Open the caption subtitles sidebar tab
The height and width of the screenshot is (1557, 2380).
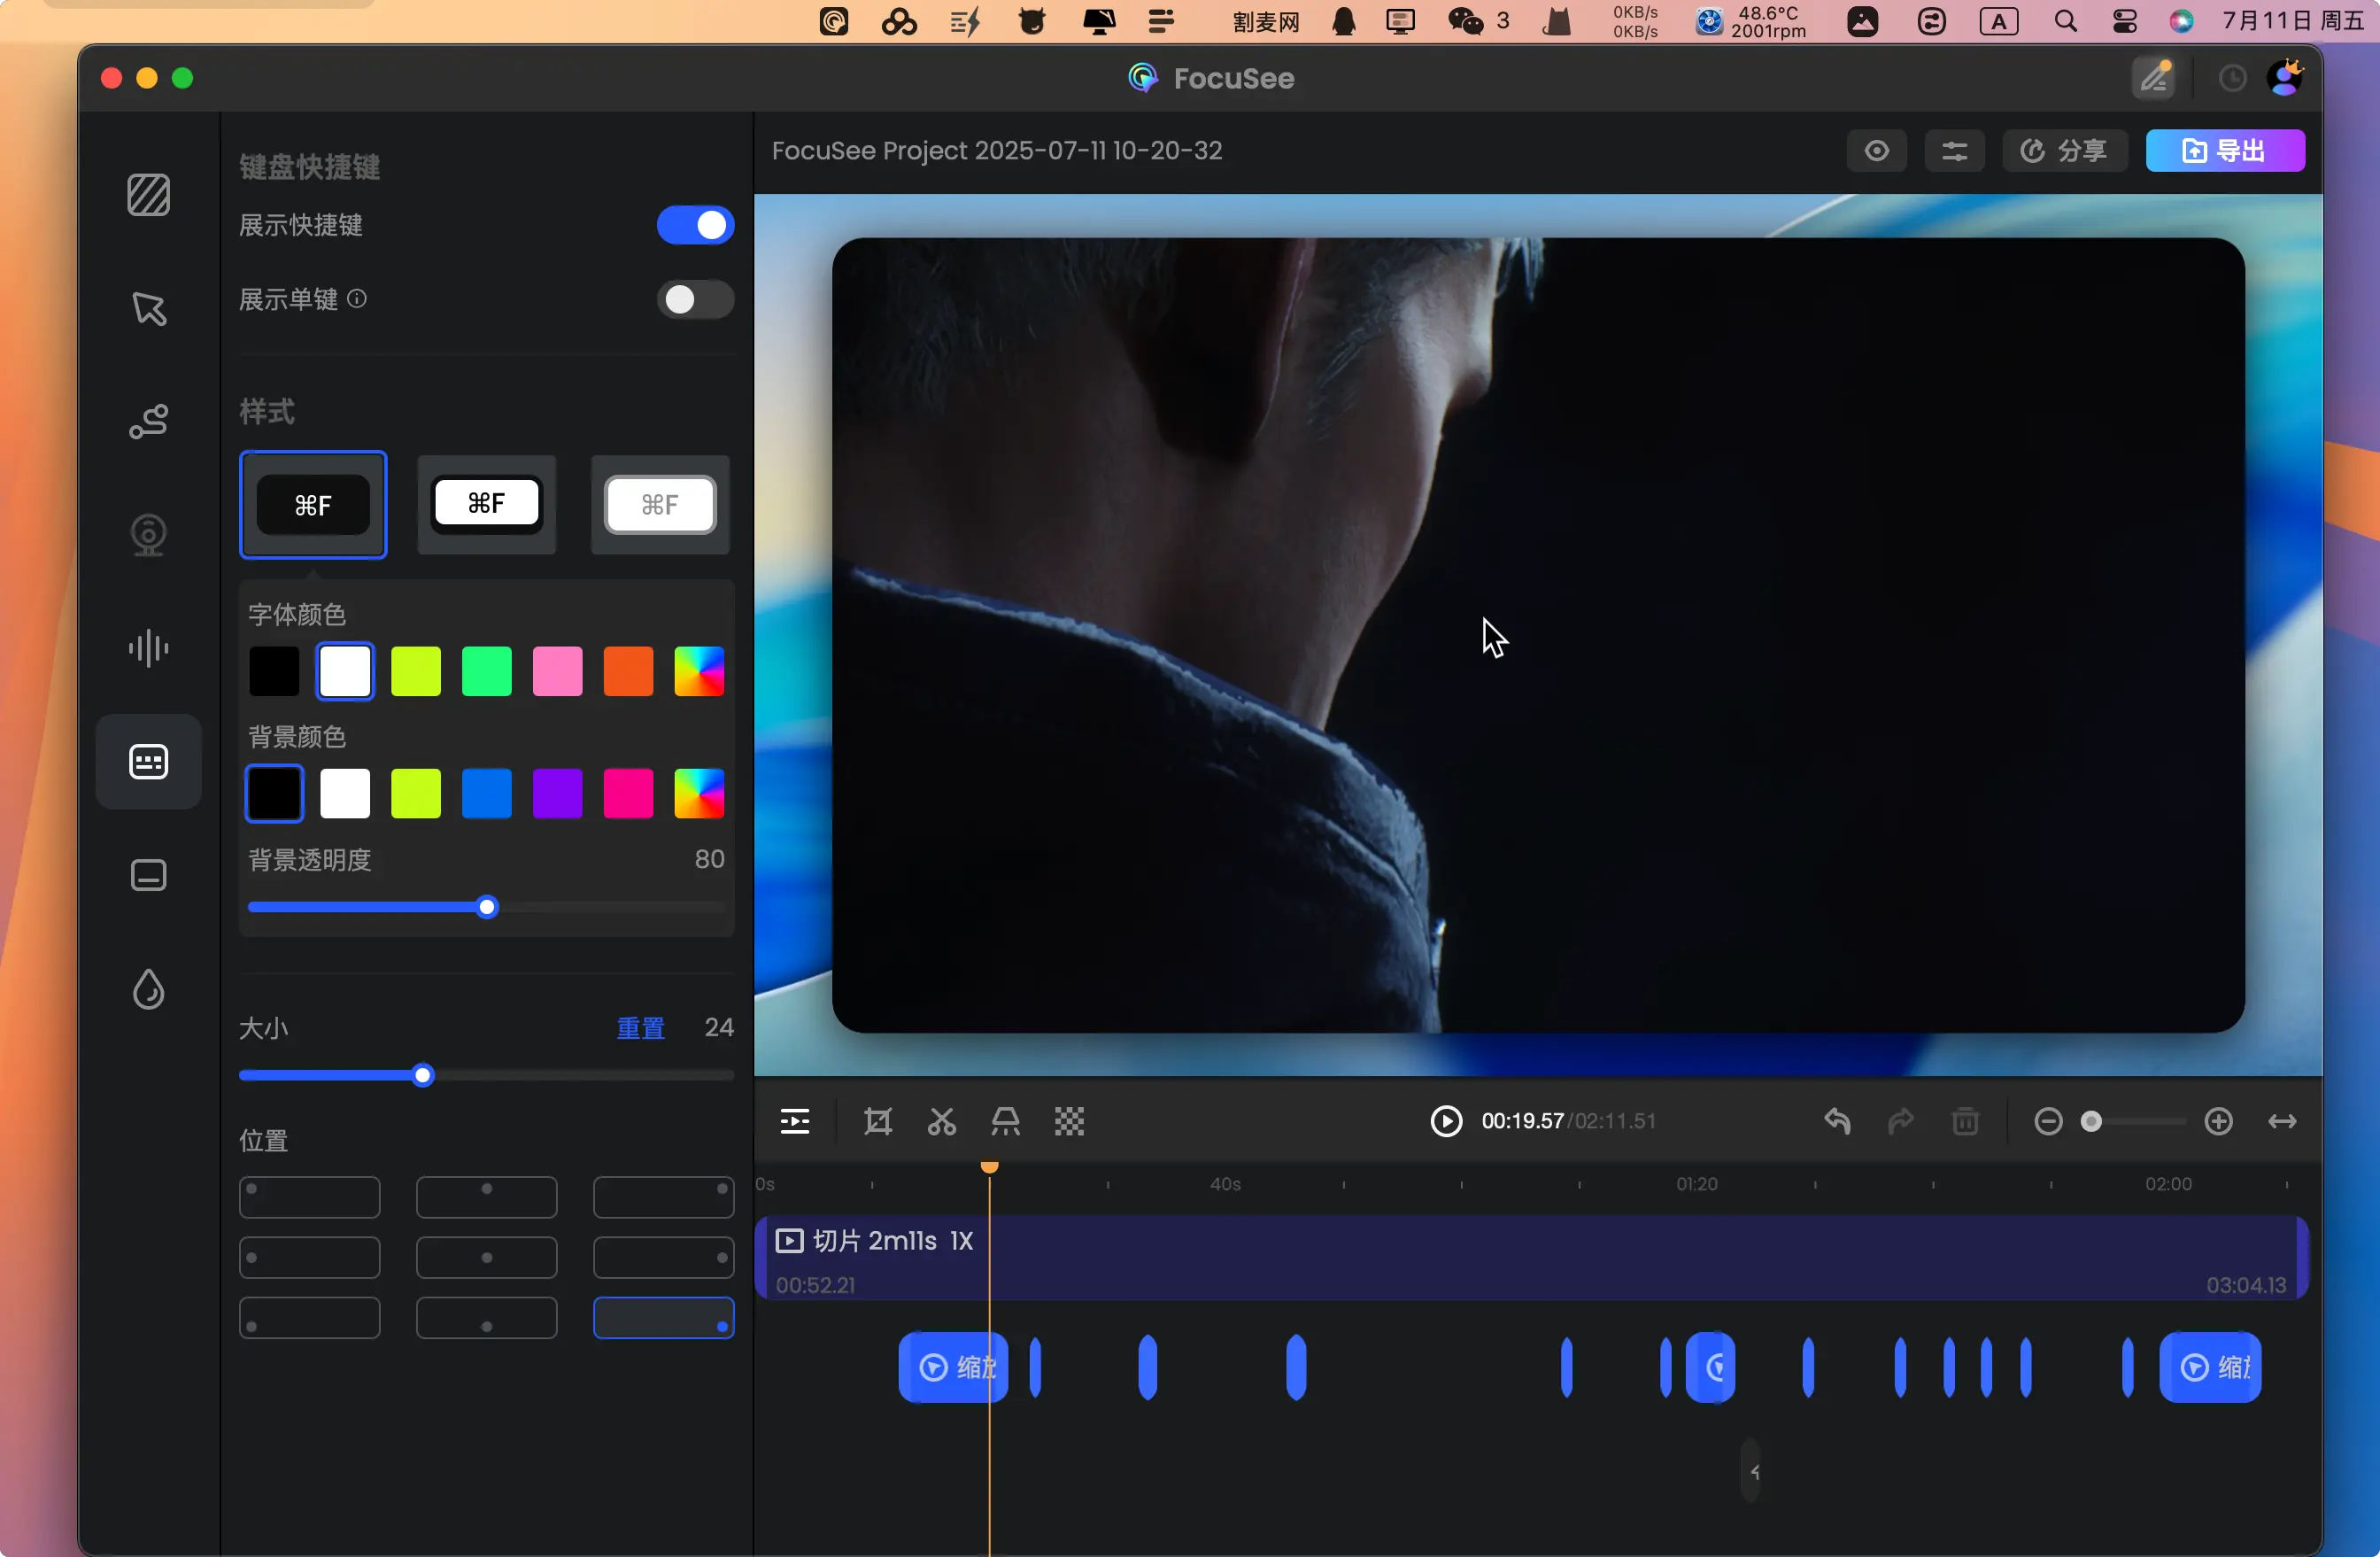(149, 876)
